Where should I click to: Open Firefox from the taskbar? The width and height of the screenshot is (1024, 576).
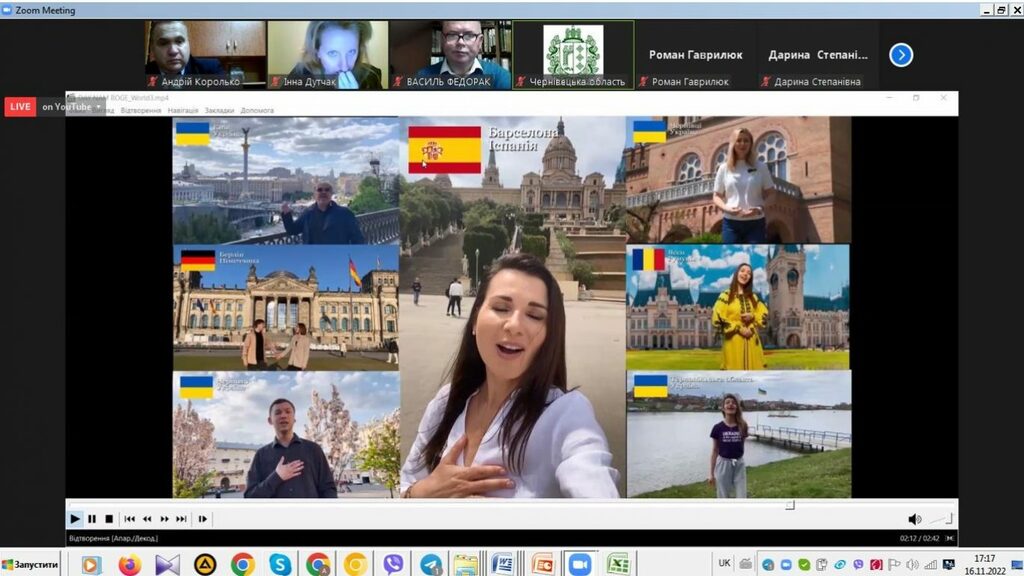[x=130, y=565]
